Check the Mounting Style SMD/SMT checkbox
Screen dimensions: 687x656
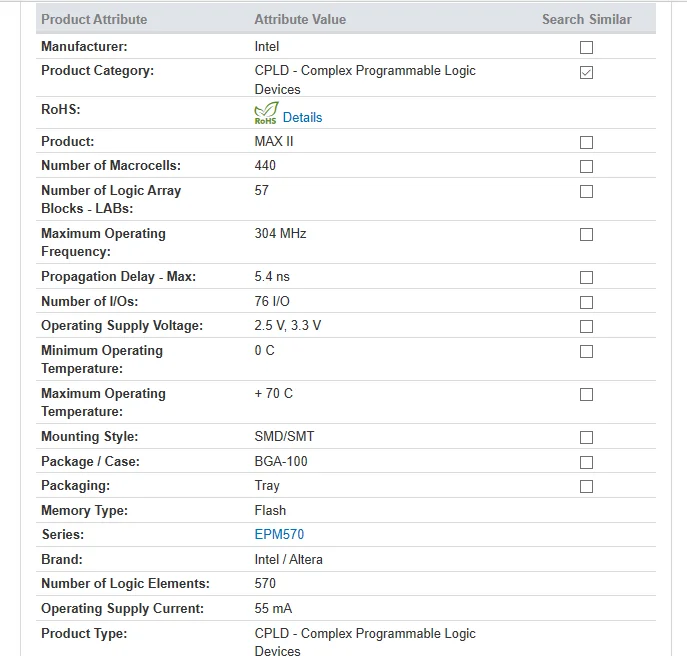(x=586, y=437)
